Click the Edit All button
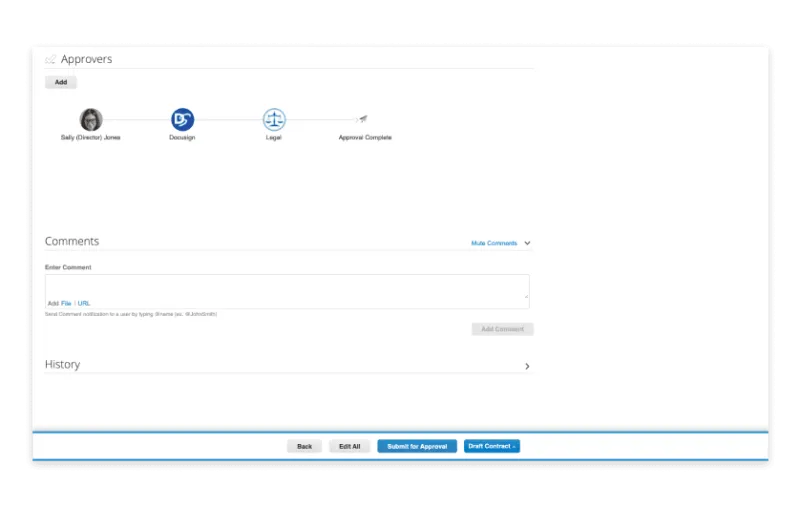This screenshot has height=507, width=800. pos(349,446)
